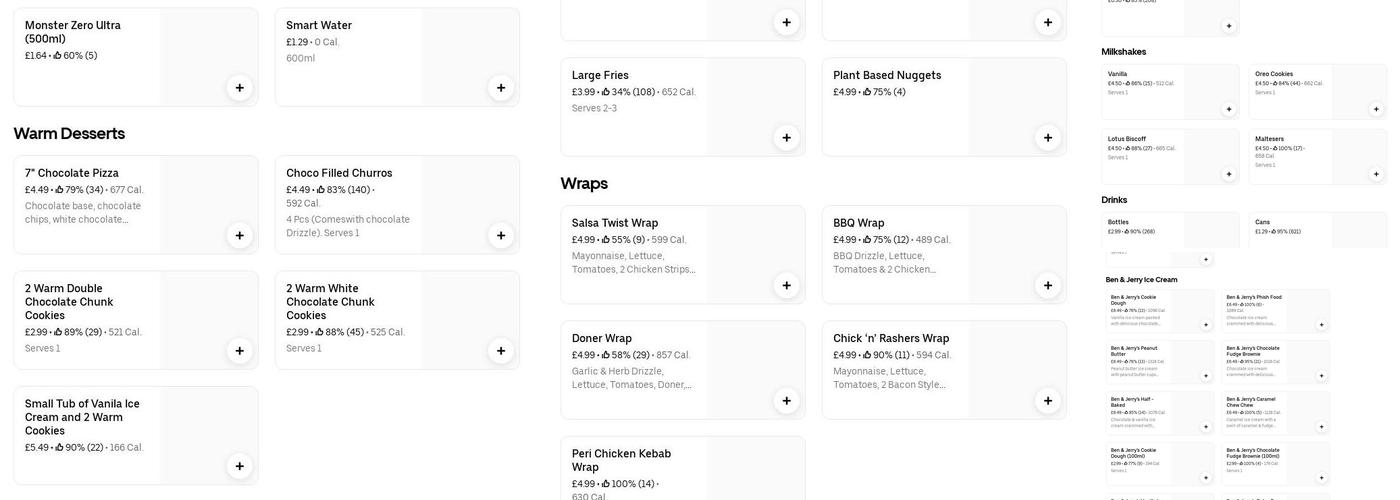This screenshot has height=500, width=1400.
Task: Add Large Fries to the order
Action: [786, 138]
